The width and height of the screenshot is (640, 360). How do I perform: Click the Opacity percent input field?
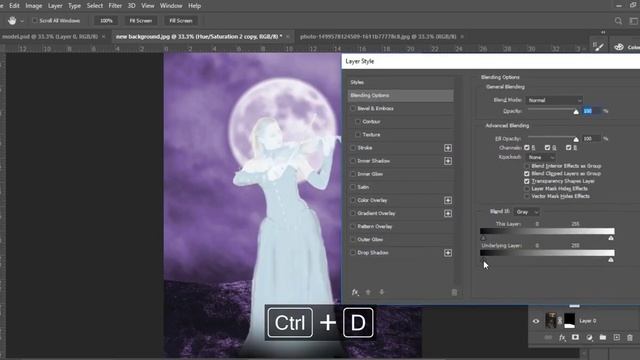click(591, 111)
